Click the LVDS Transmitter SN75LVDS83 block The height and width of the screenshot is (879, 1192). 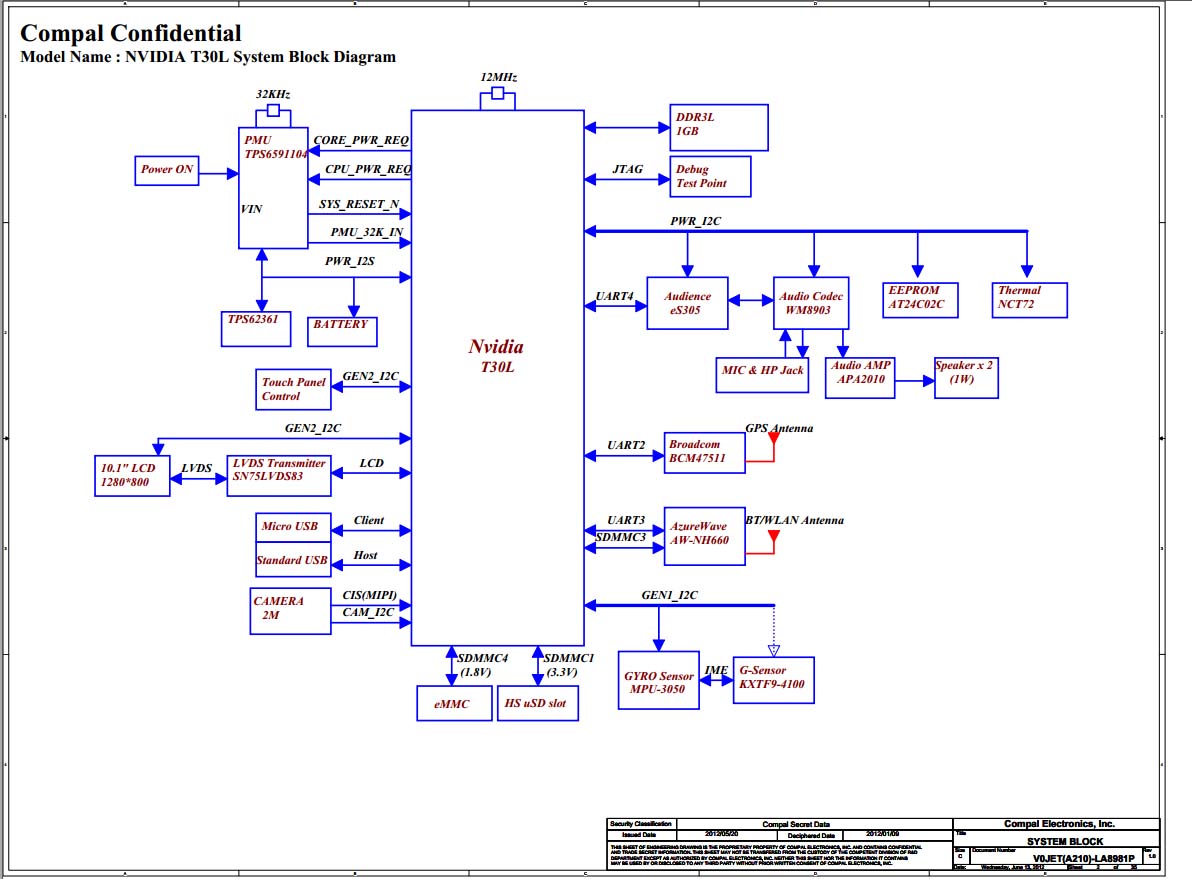tap(279, 476)
